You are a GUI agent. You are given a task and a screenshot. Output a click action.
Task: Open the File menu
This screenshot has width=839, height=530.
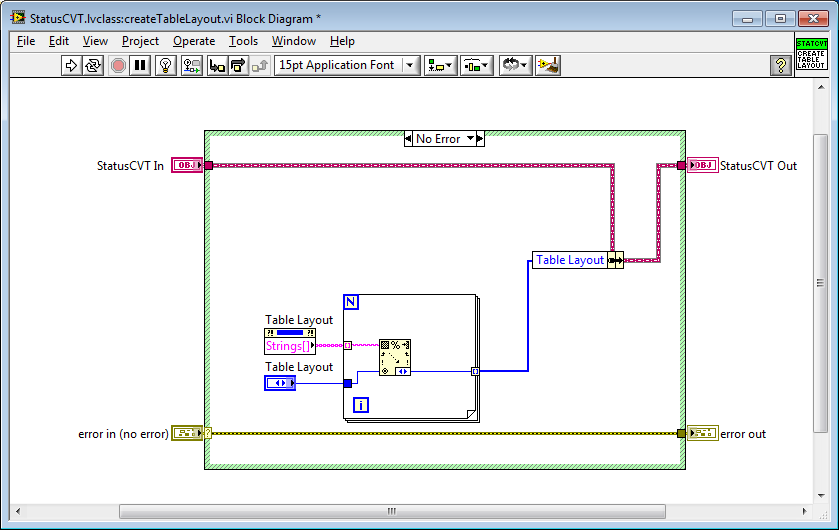pos(26,41)
